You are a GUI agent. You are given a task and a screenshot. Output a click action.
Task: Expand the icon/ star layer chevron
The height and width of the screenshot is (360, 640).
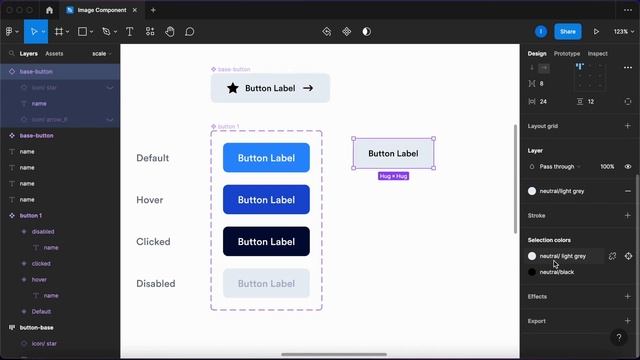click(110, 87)
